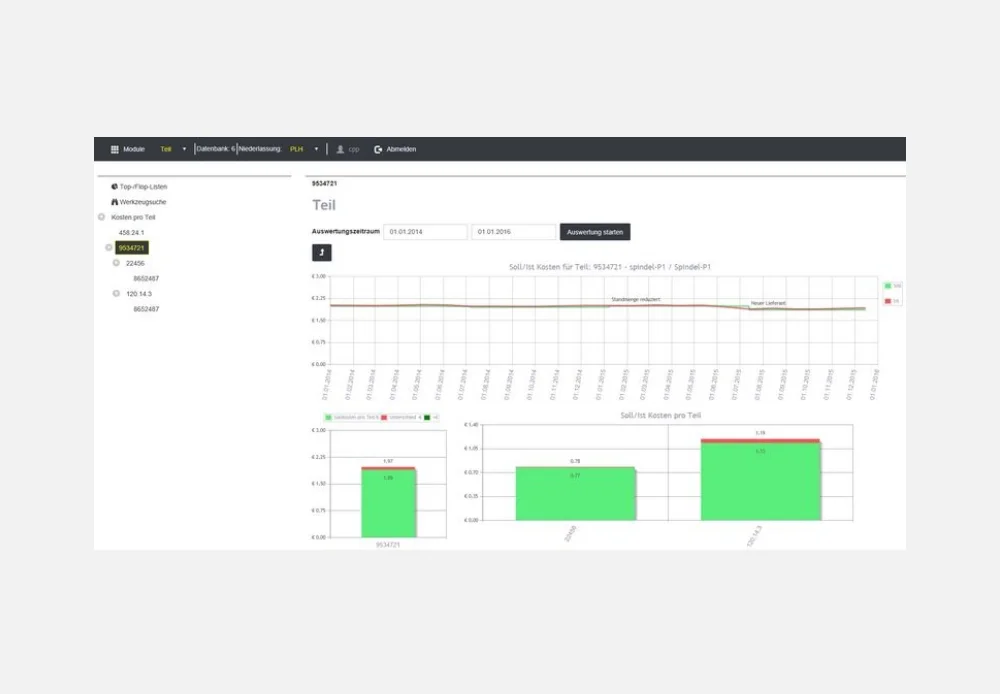Collapse the 120.14.3 tree node
1000x694 pixels.
click(116, 294)
